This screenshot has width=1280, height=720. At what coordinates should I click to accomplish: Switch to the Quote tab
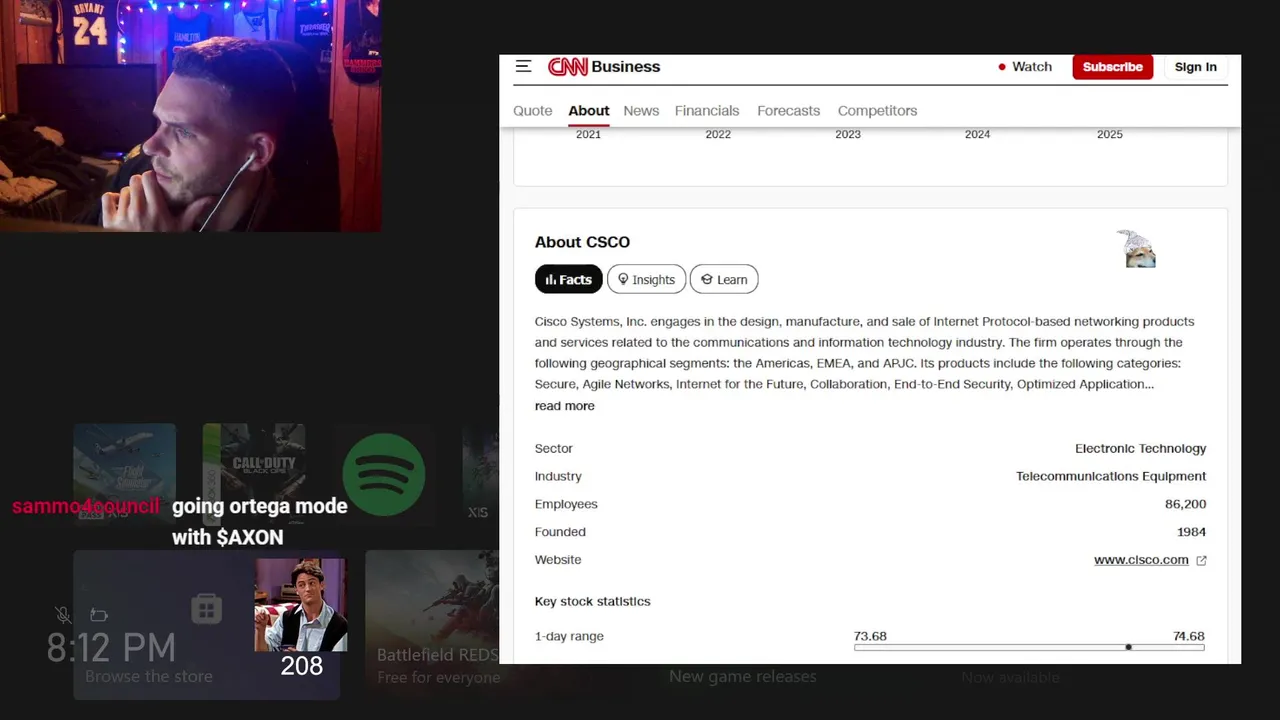click(532, 111)
